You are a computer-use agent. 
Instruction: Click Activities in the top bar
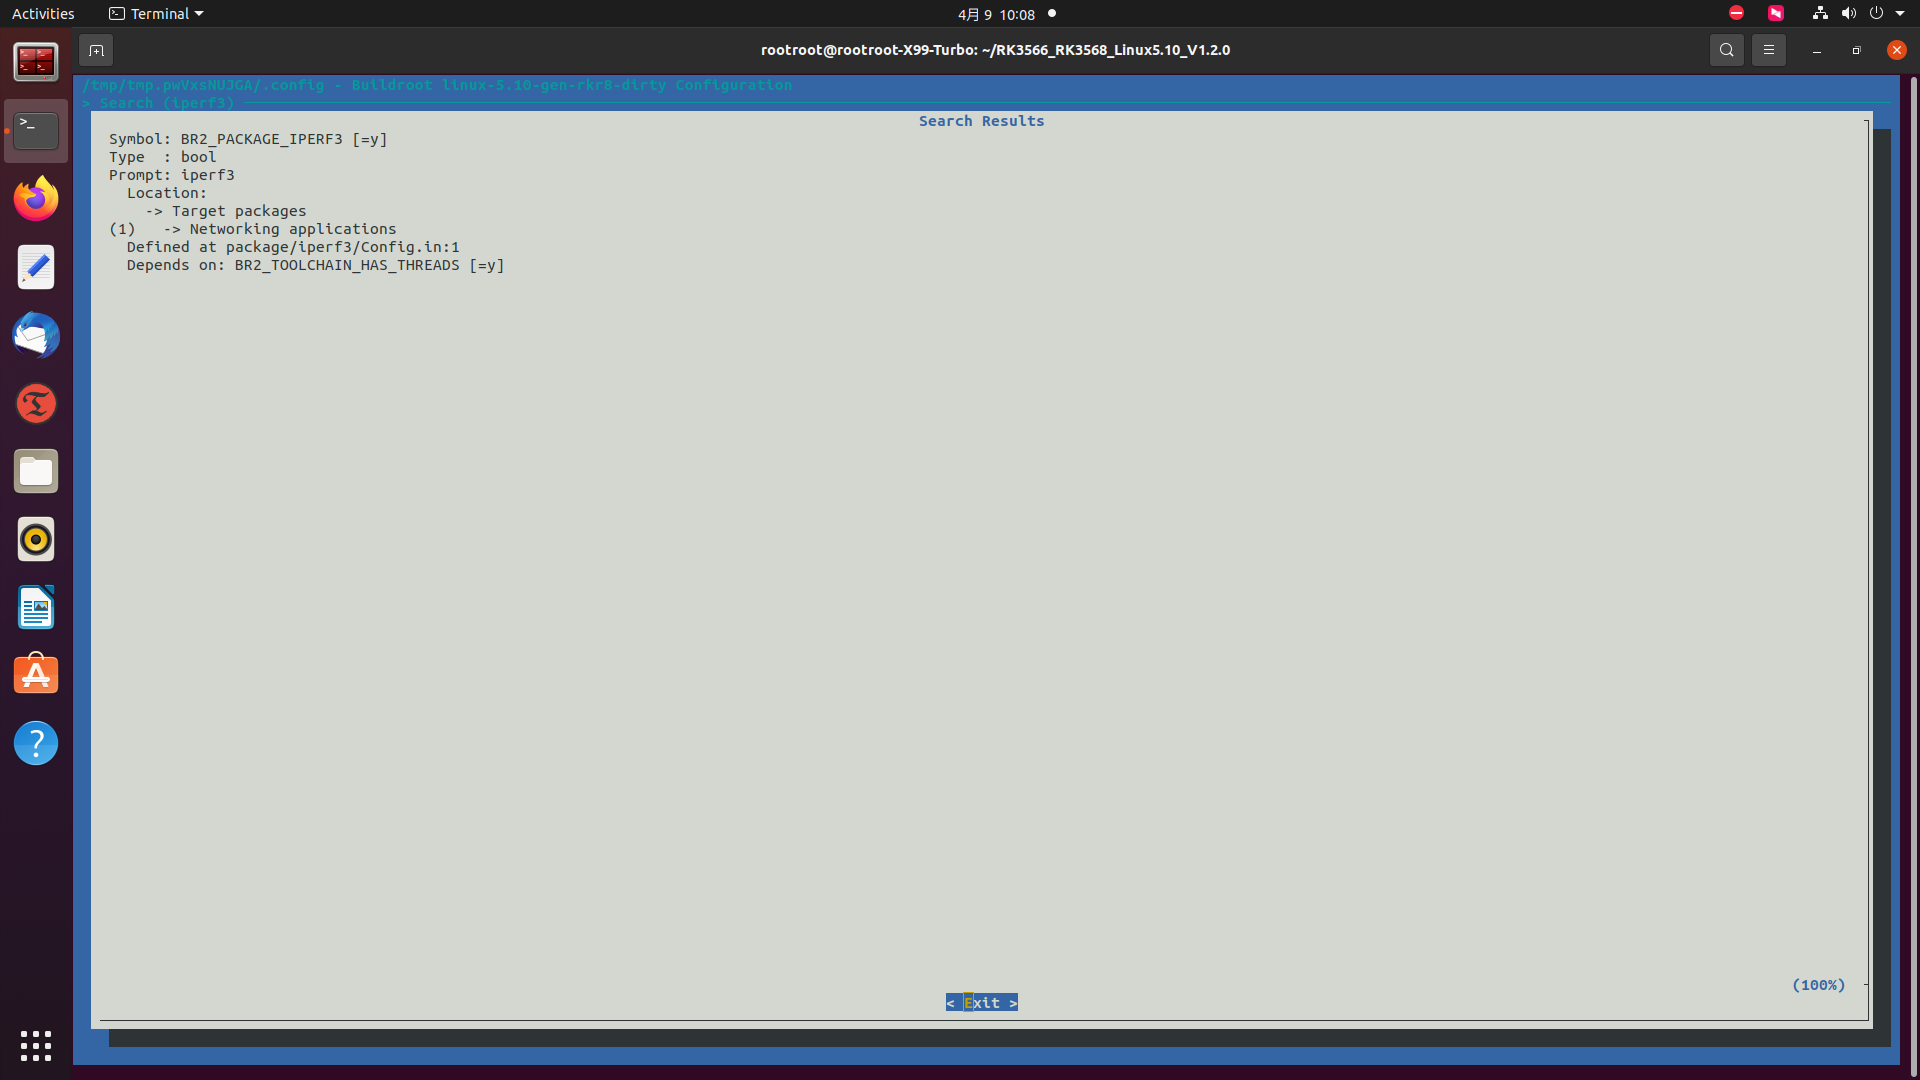point(43,14)
